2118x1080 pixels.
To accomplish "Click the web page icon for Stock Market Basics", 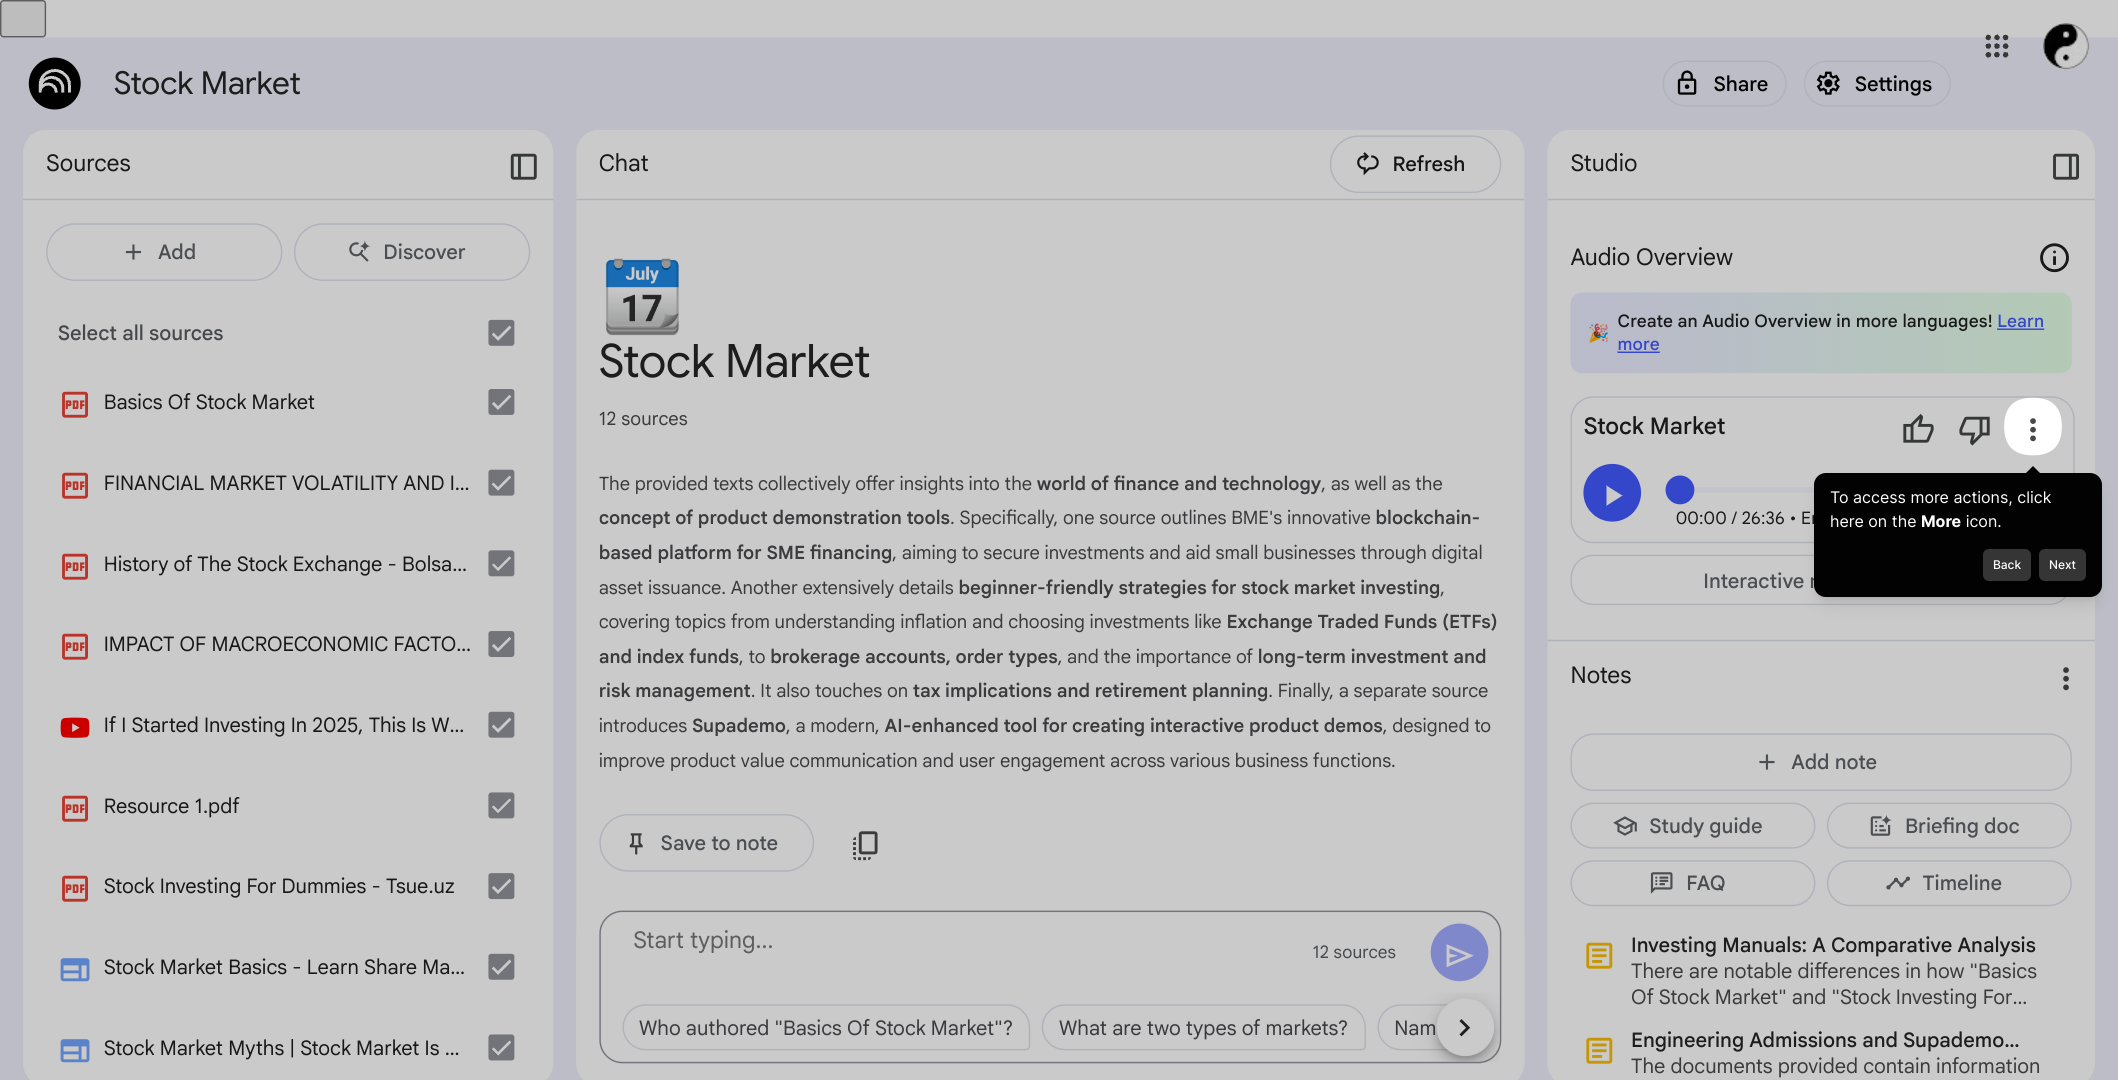I will tap(75, 969).
